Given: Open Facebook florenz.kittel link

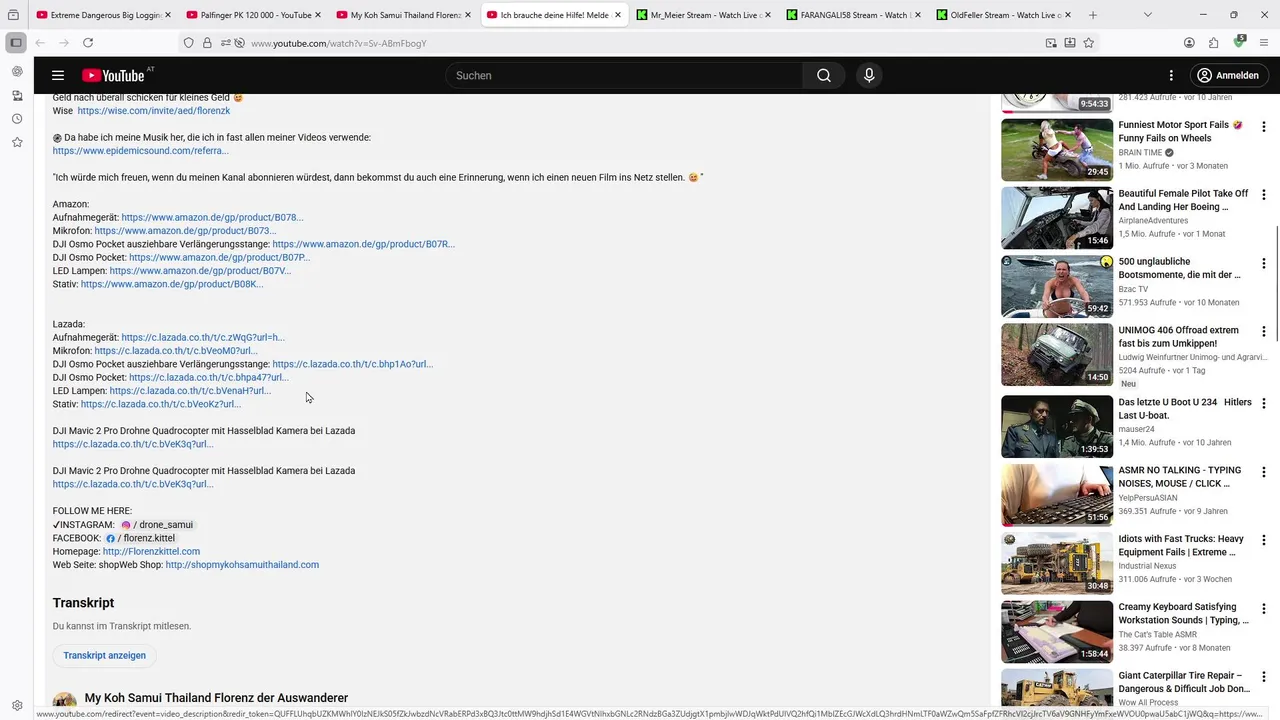Looking at the screenshot, I should (x=140, y=538).
